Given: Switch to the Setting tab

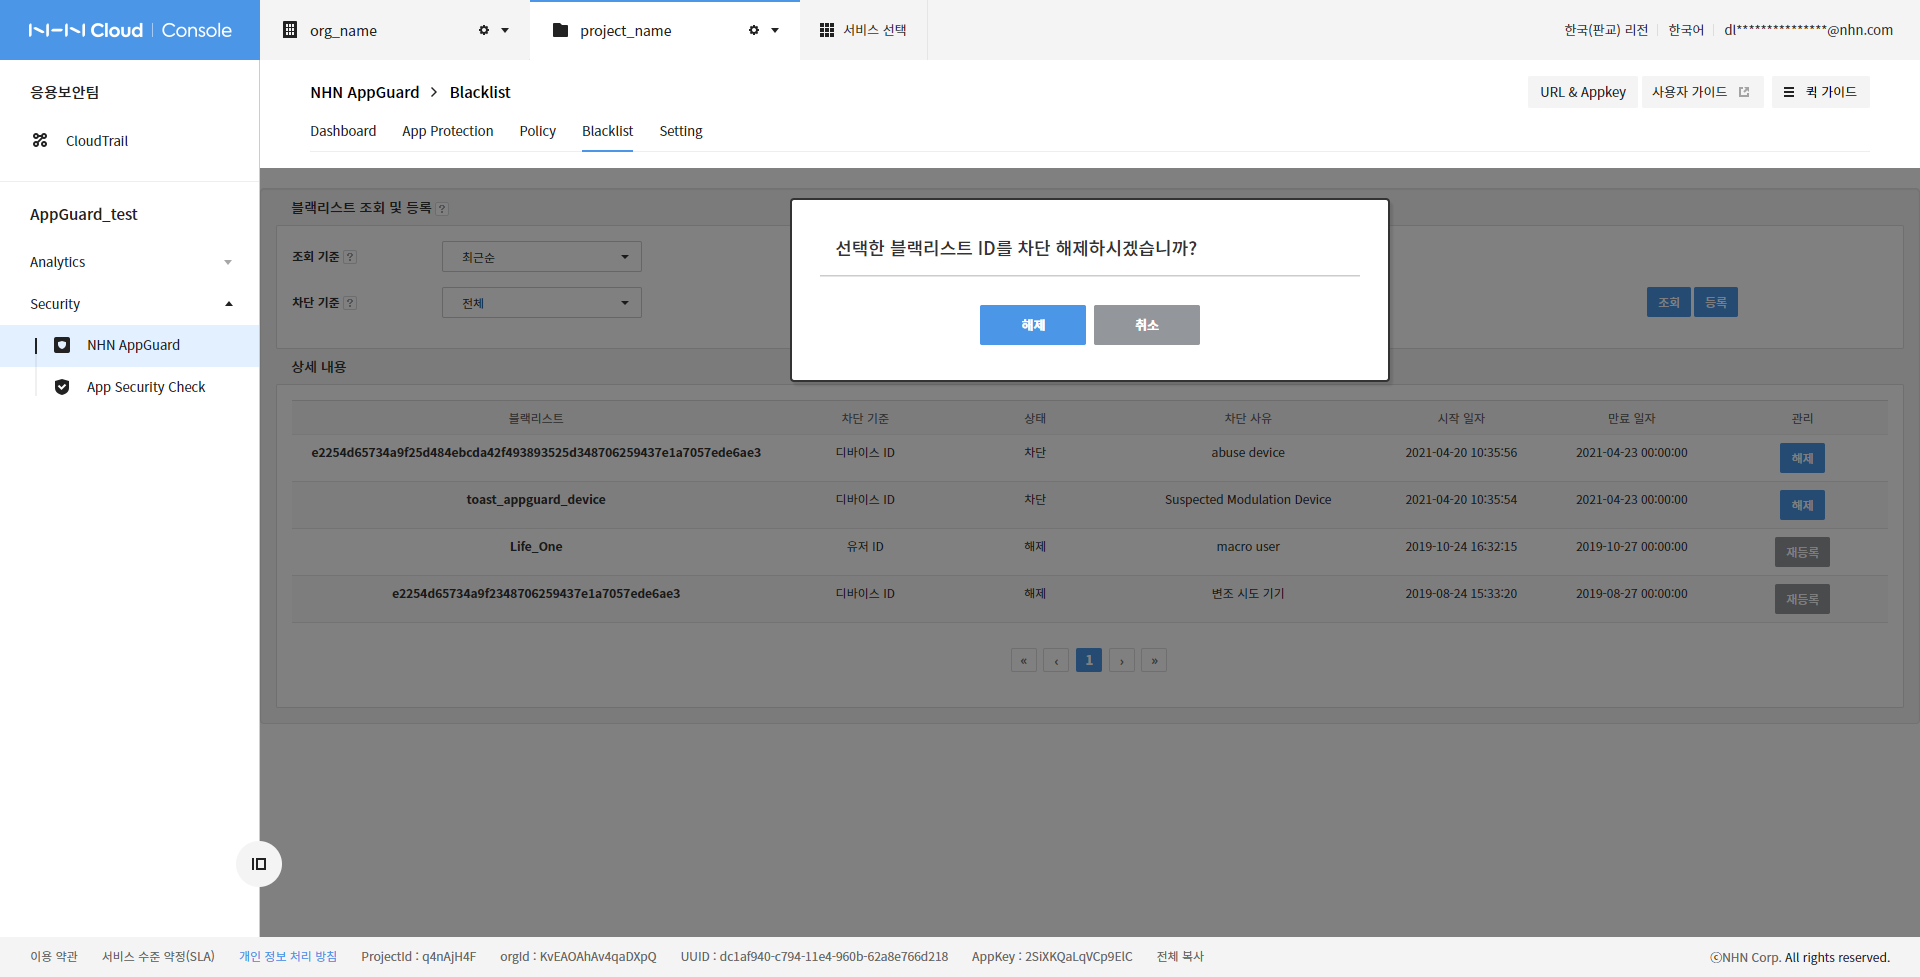Looking at the screenshot, I should (x=681, y=131).
